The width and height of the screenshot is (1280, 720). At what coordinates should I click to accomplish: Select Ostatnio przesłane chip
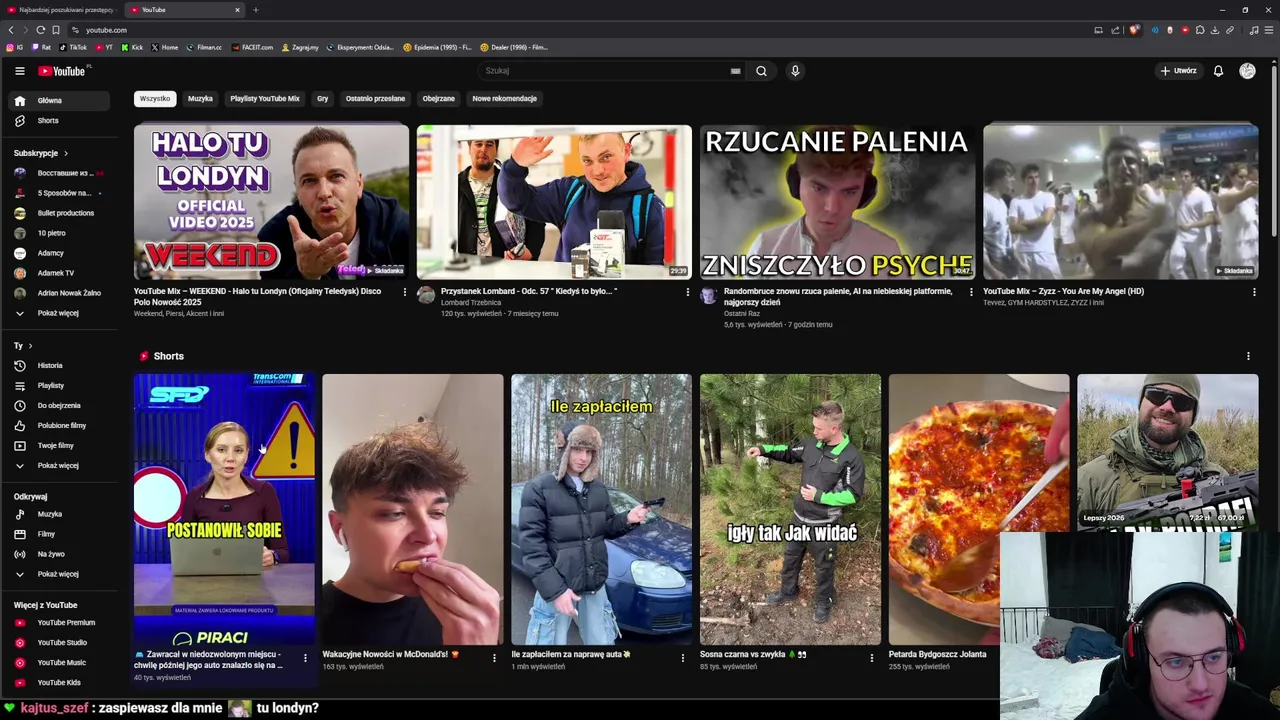click(375, 98)
